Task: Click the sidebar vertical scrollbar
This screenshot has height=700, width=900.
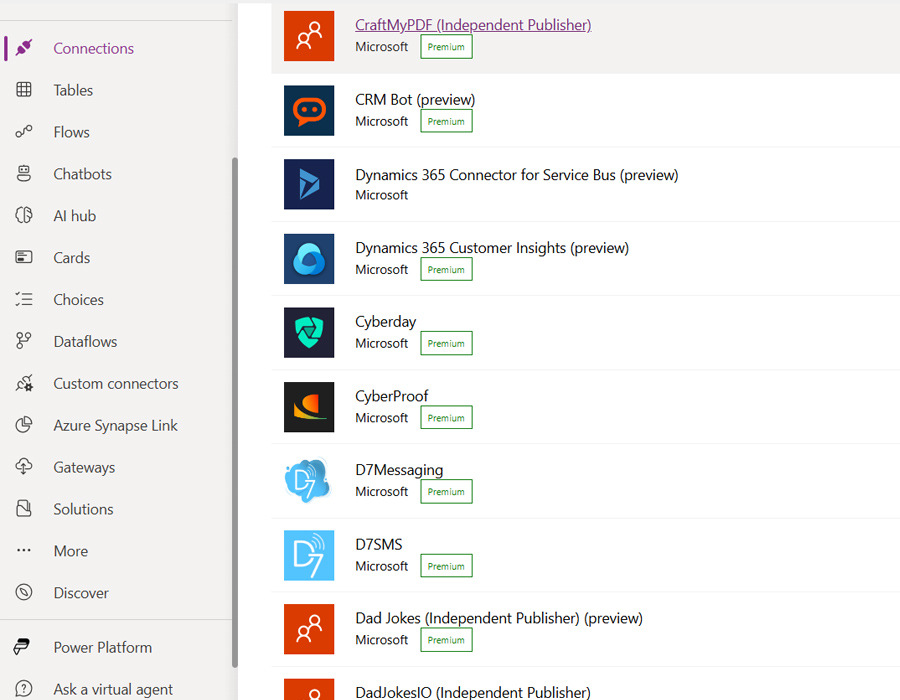Action: tap(234, 412)
